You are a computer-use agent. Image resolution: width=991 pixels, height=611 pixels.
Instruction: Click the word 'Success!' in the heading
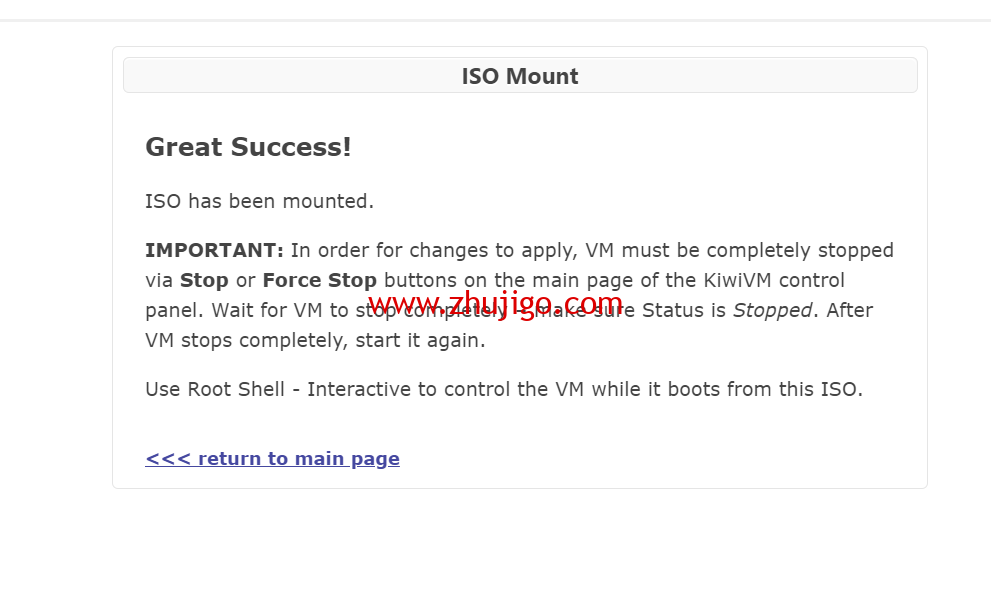291,147
